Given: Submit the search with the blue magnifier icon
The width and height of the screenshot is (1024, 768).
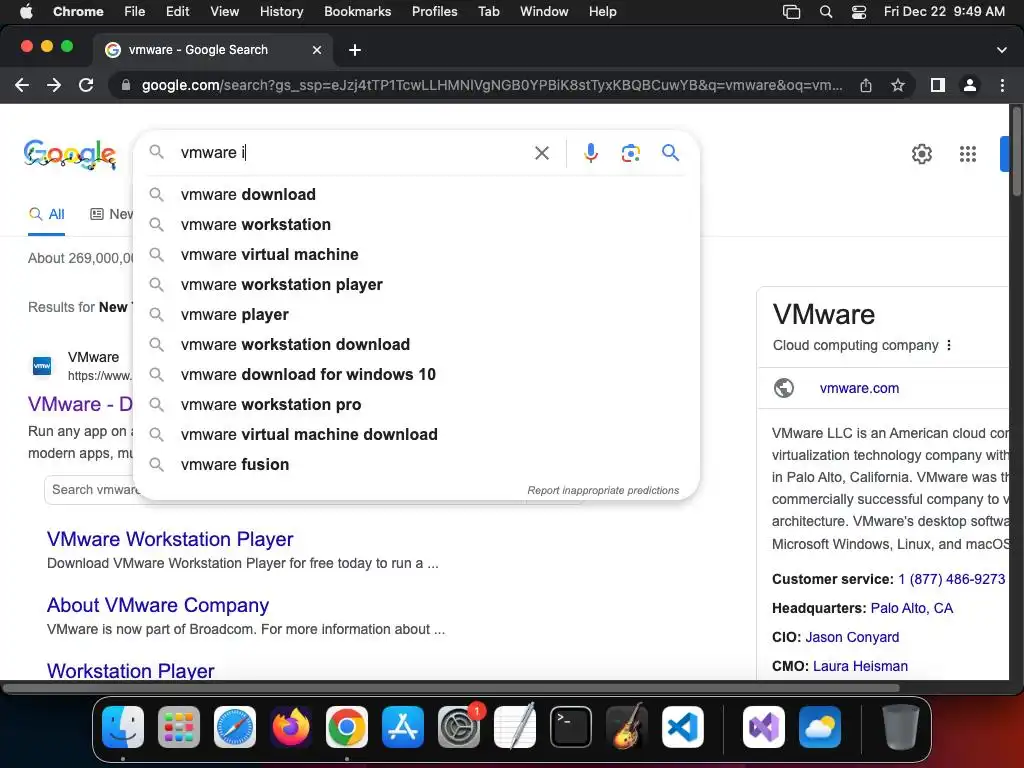Looking at the screenshot, I should point(670,153).
